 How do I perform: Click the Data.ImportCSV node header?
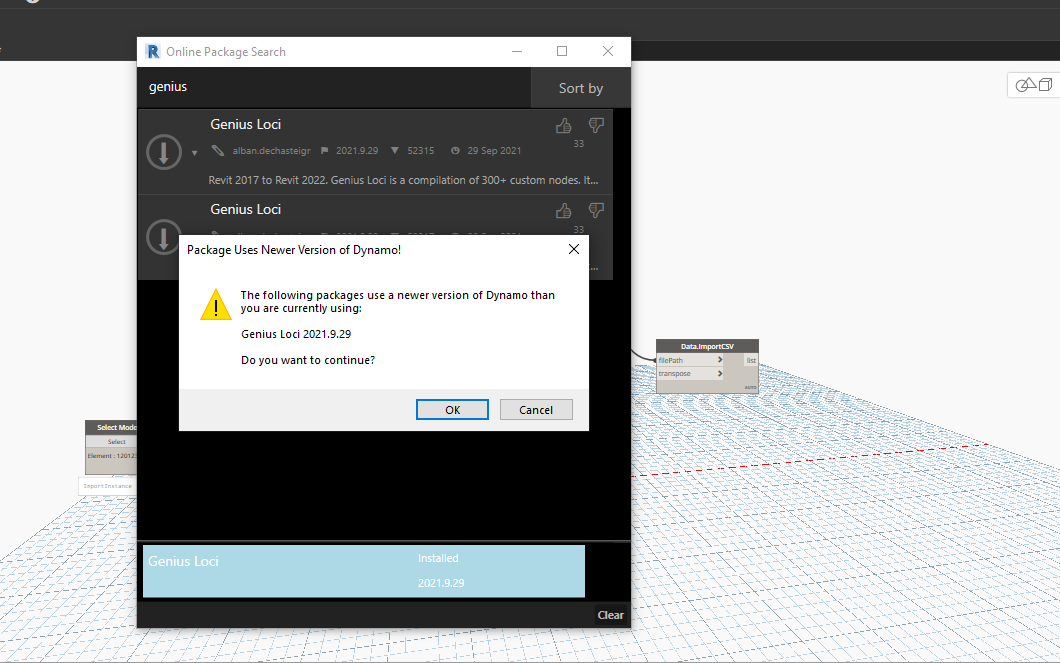click(707, 346)
